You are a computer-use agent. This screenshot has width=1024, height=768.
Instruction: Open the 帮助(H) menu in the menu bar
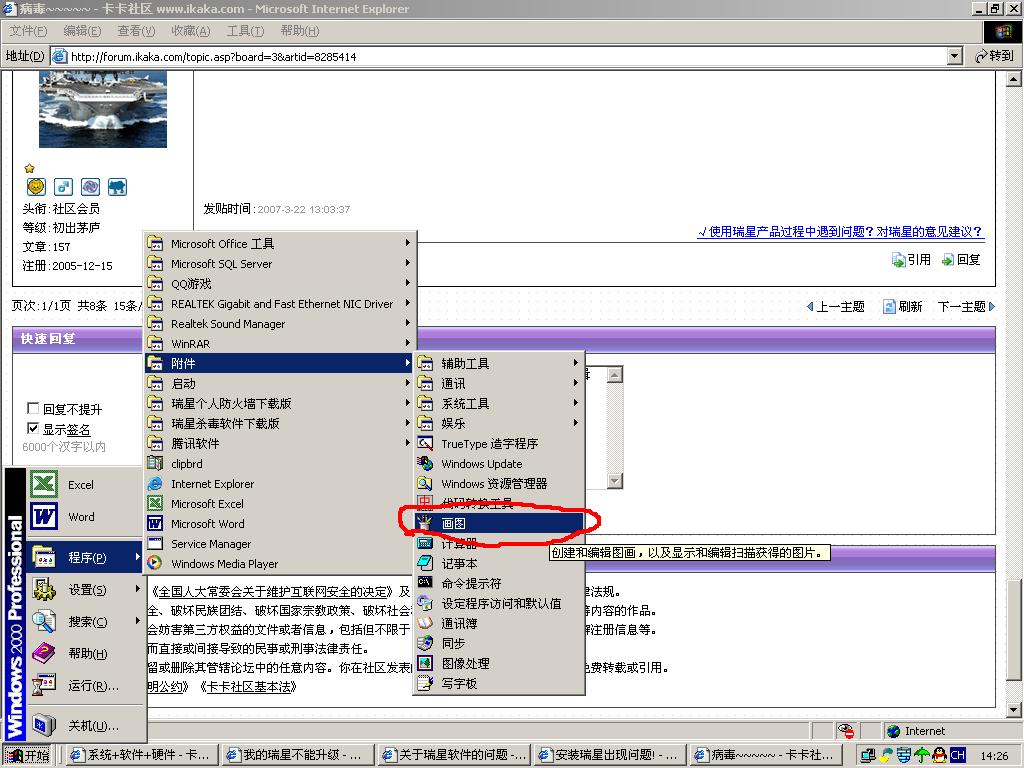coord(300,31)
